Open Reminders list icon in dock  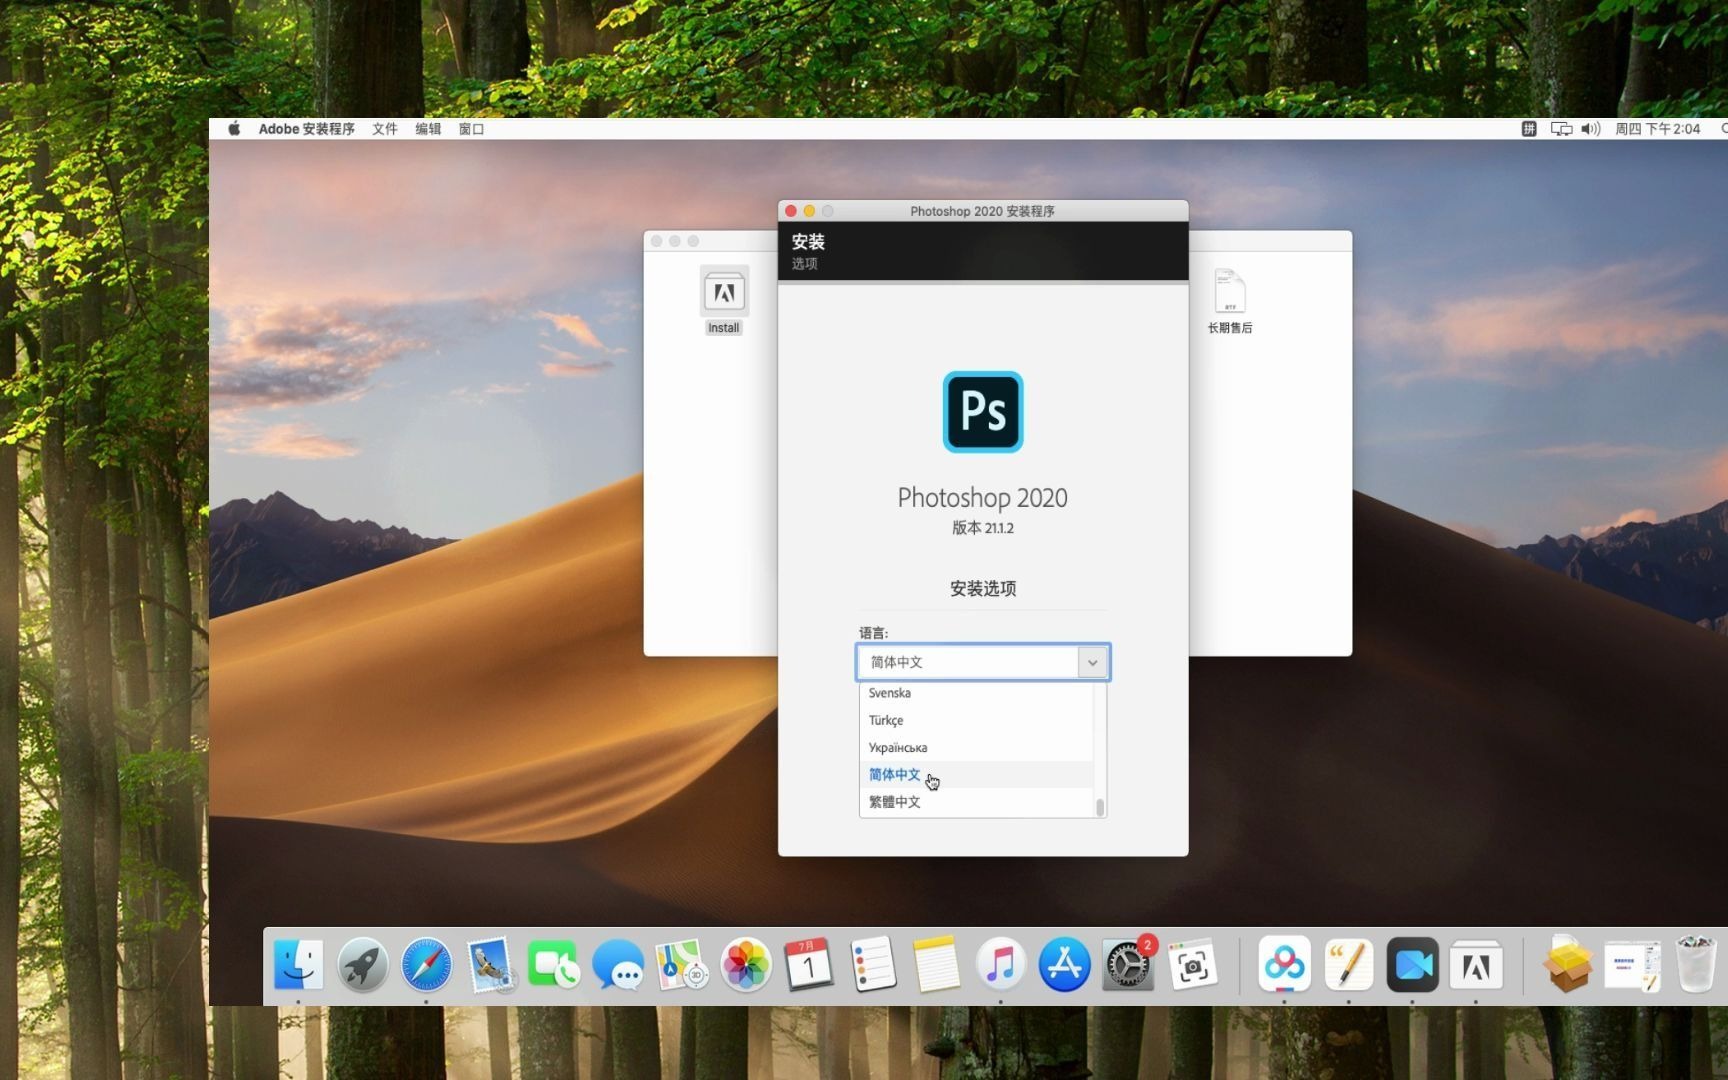[x=873, y=965]
